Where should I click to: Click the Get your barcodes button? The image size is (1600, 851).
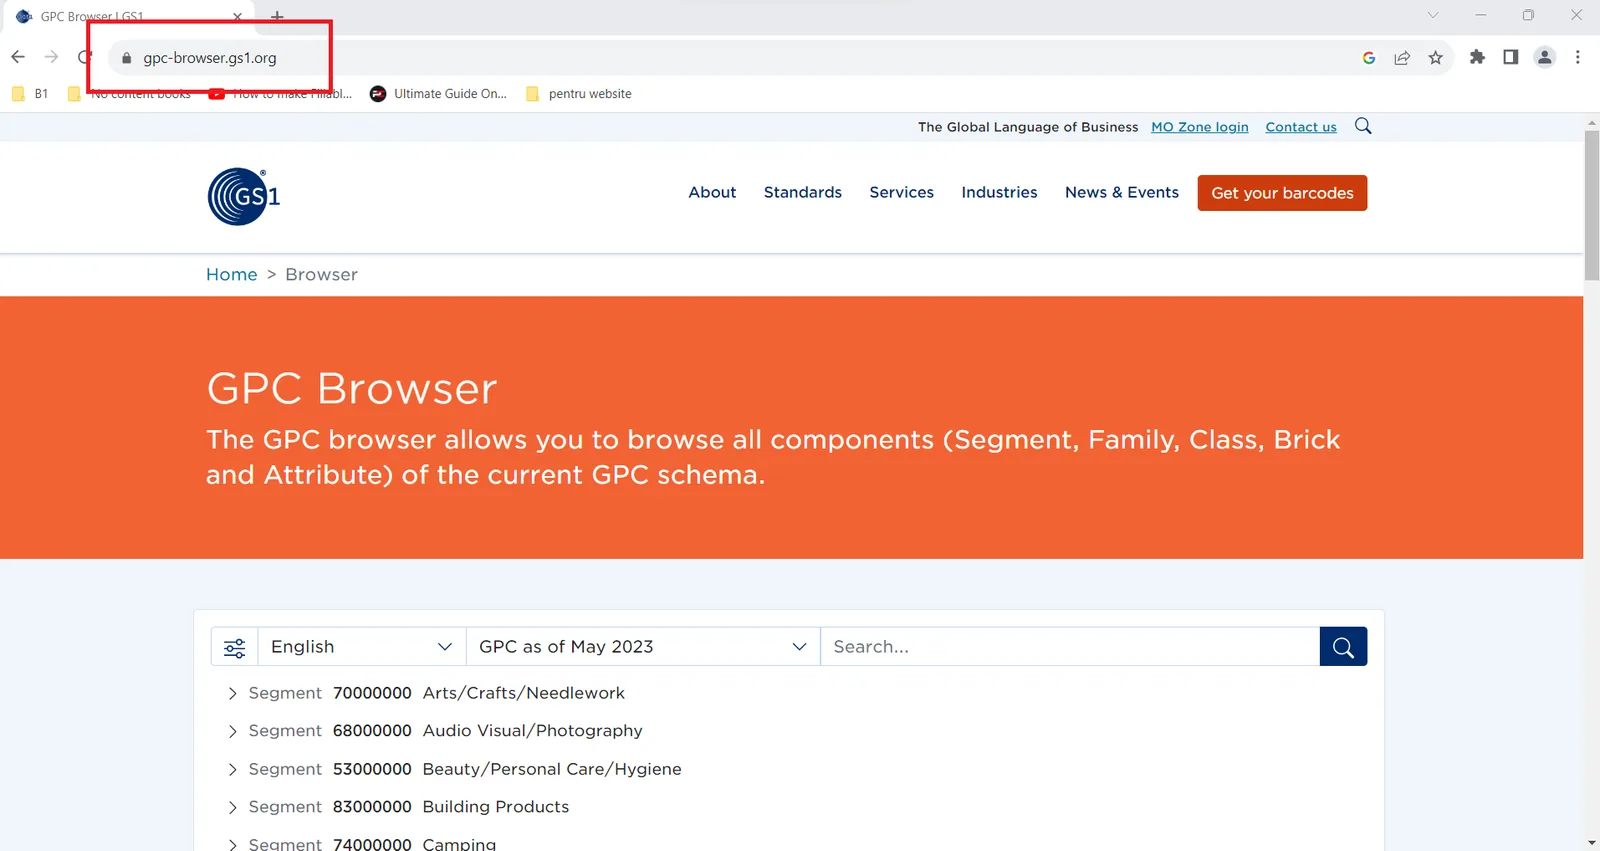pos(1282,193)
